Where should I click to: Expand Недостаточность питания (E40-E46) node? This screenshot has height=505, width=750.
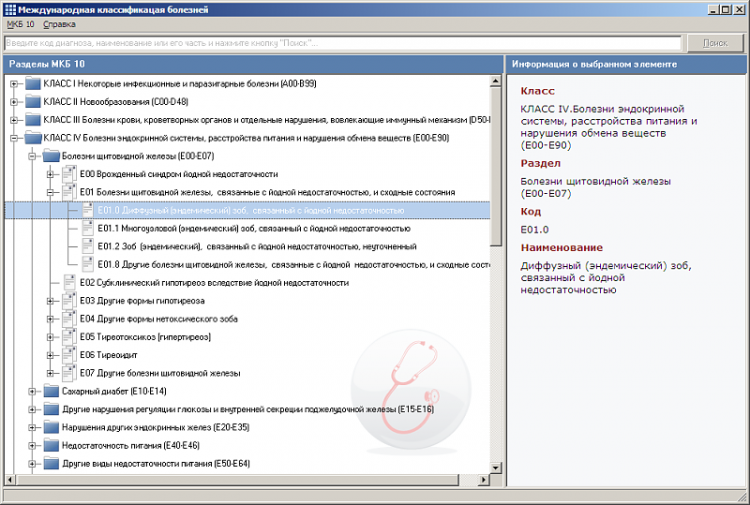tap(32, 446)
